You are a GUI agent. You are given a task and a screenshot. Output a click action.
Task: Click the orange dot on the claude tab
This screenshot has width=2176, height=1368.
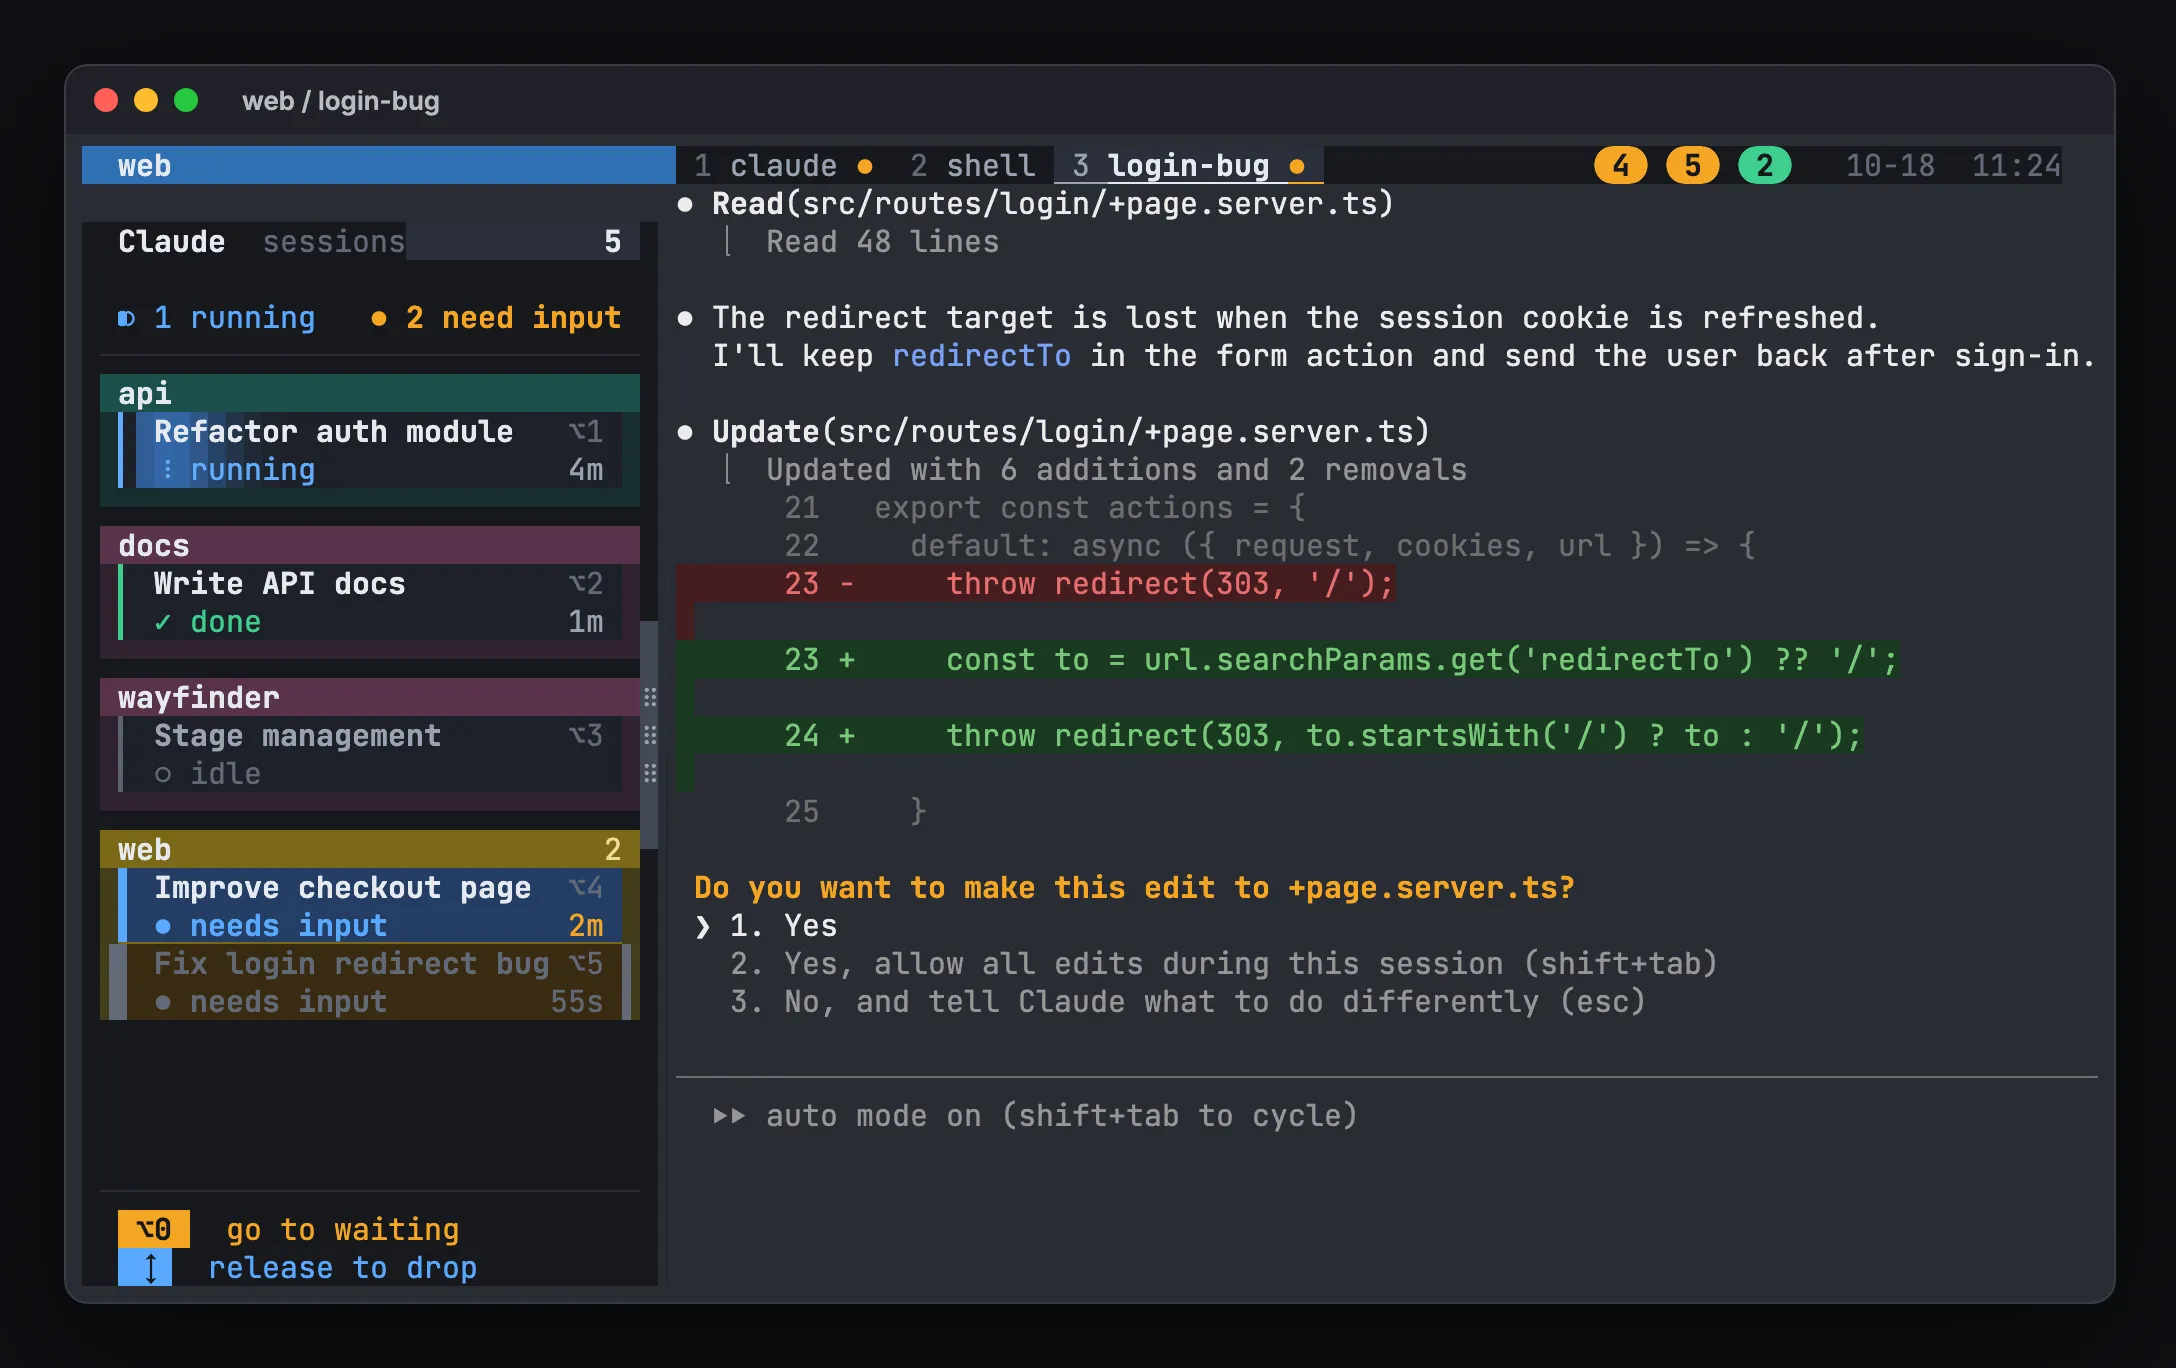(x=865, y=166)
